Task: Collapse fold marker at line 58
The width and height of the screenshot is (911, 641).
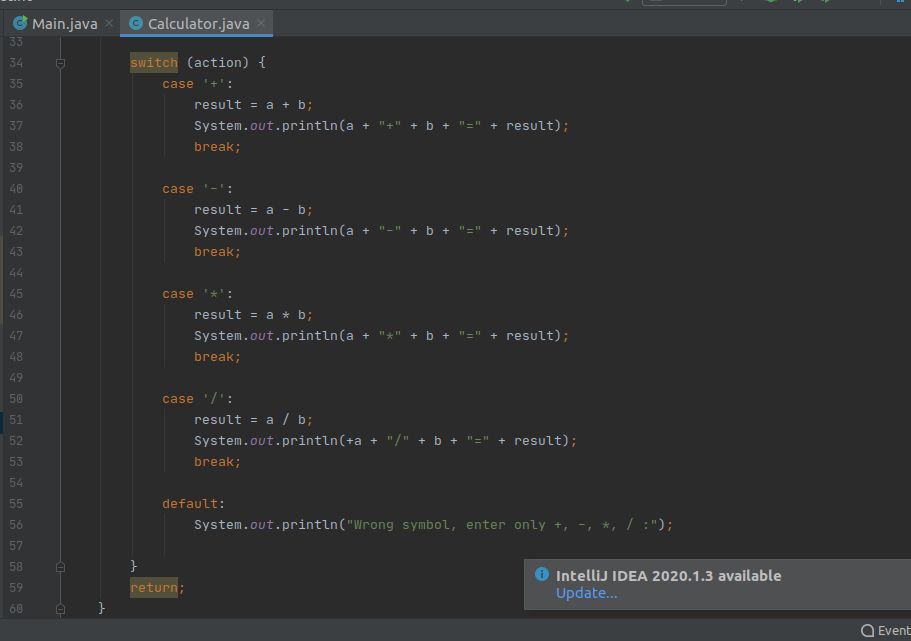Action: 60,567
